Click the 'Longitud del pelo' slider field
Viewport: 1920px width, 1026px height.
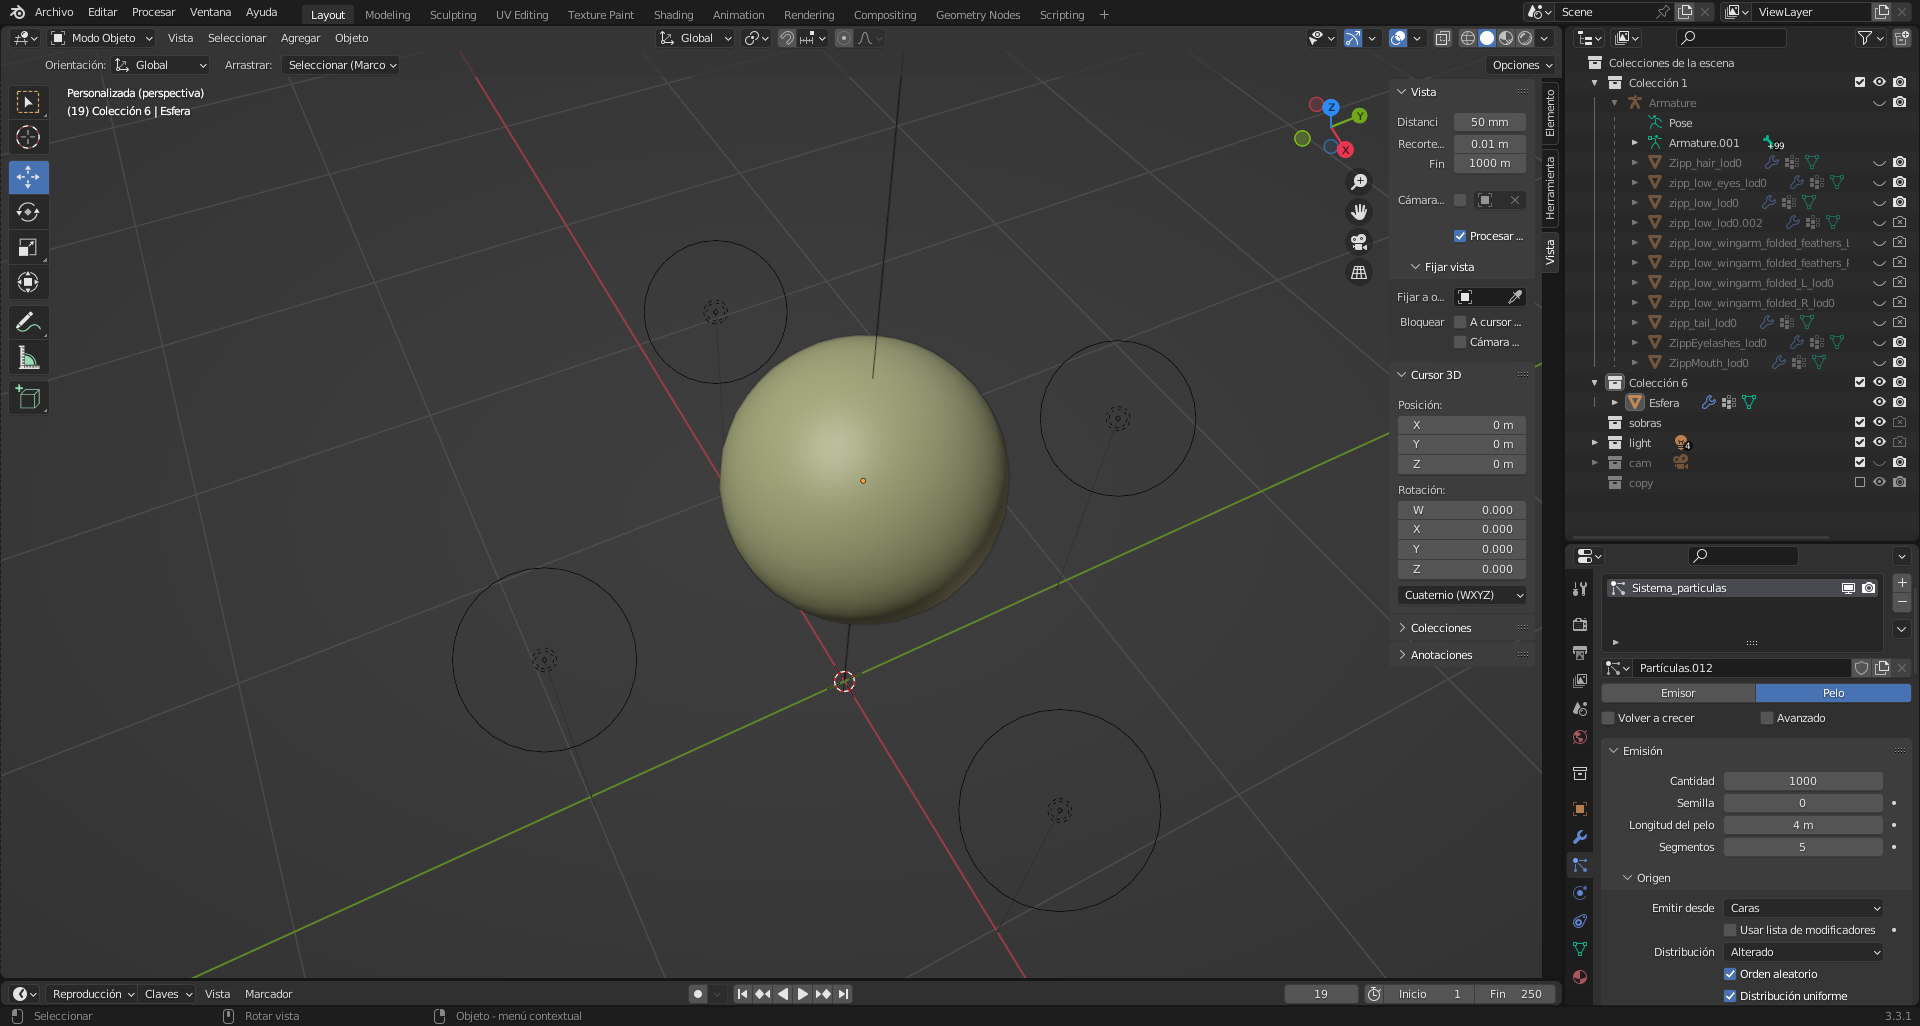tap(1803, 825)
